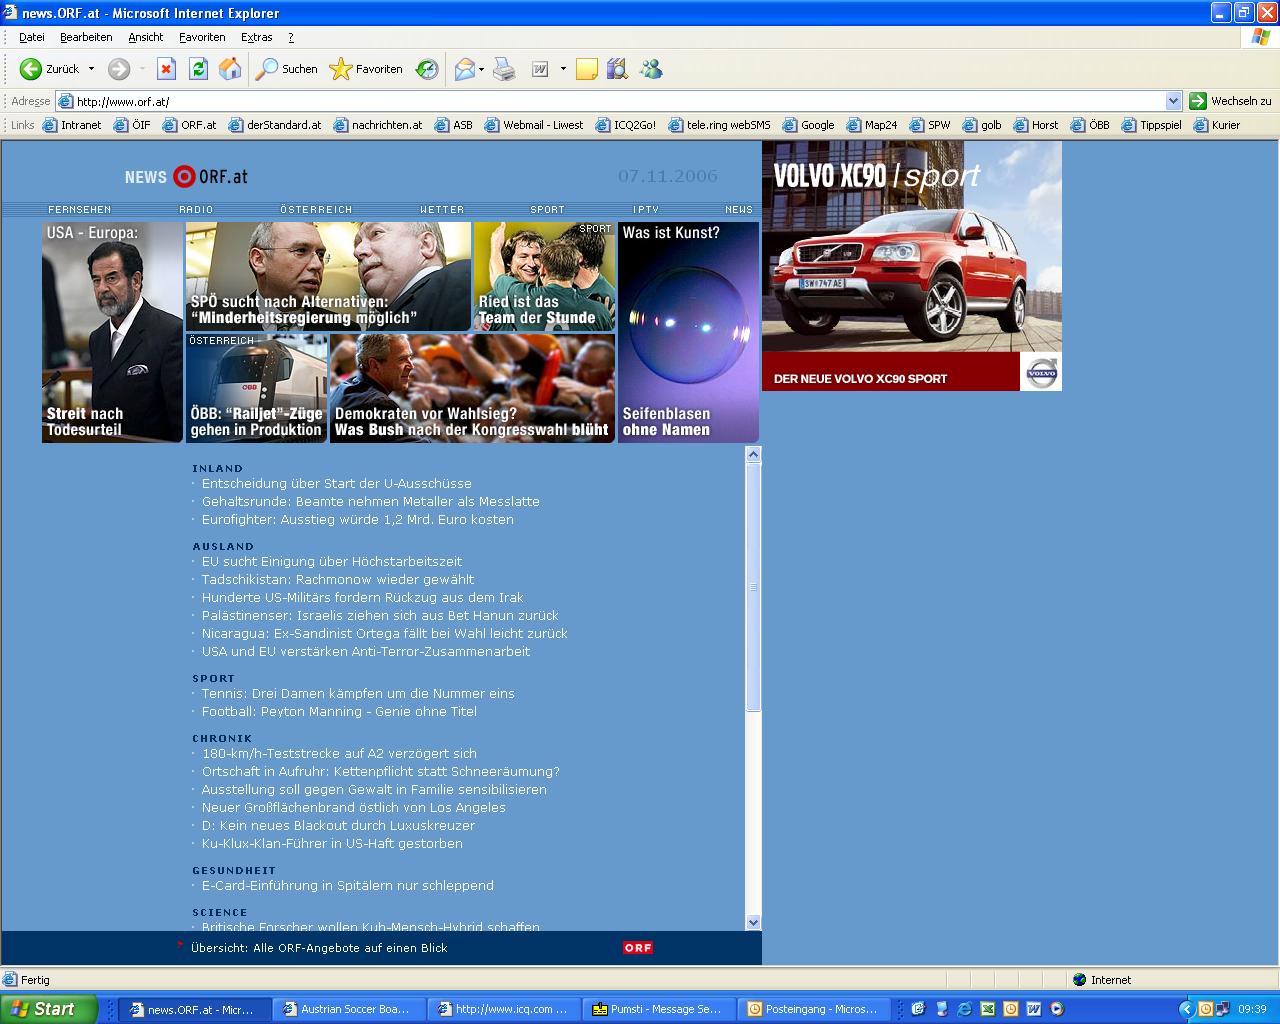Screen dimensions: 1280x1024
Task: Launch Windows Media Player from quick launch
Action: point(1057,1009)
